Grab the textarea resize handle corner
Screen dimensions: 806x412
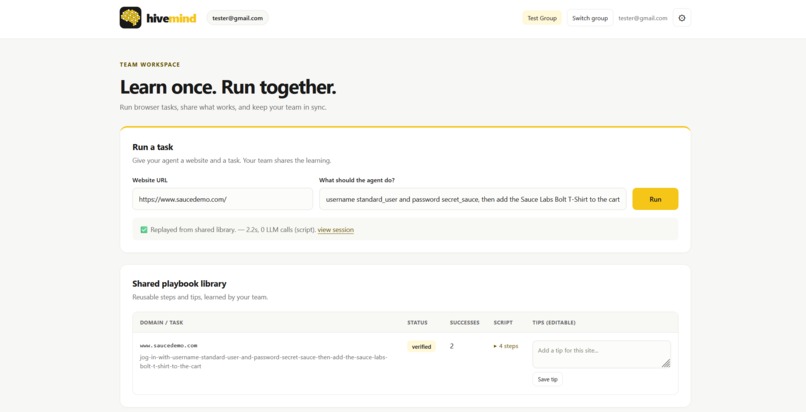coord(666,363)
